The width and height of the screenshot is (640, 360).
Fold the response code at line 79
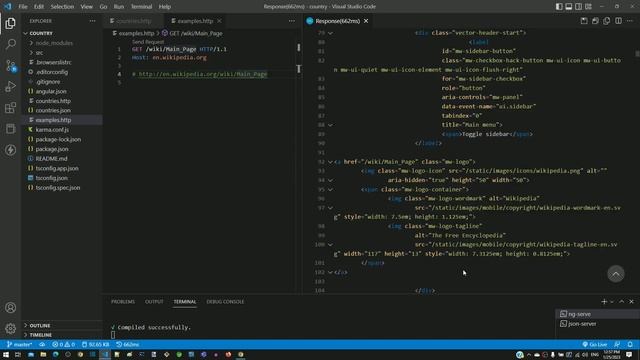coord(330,33)
